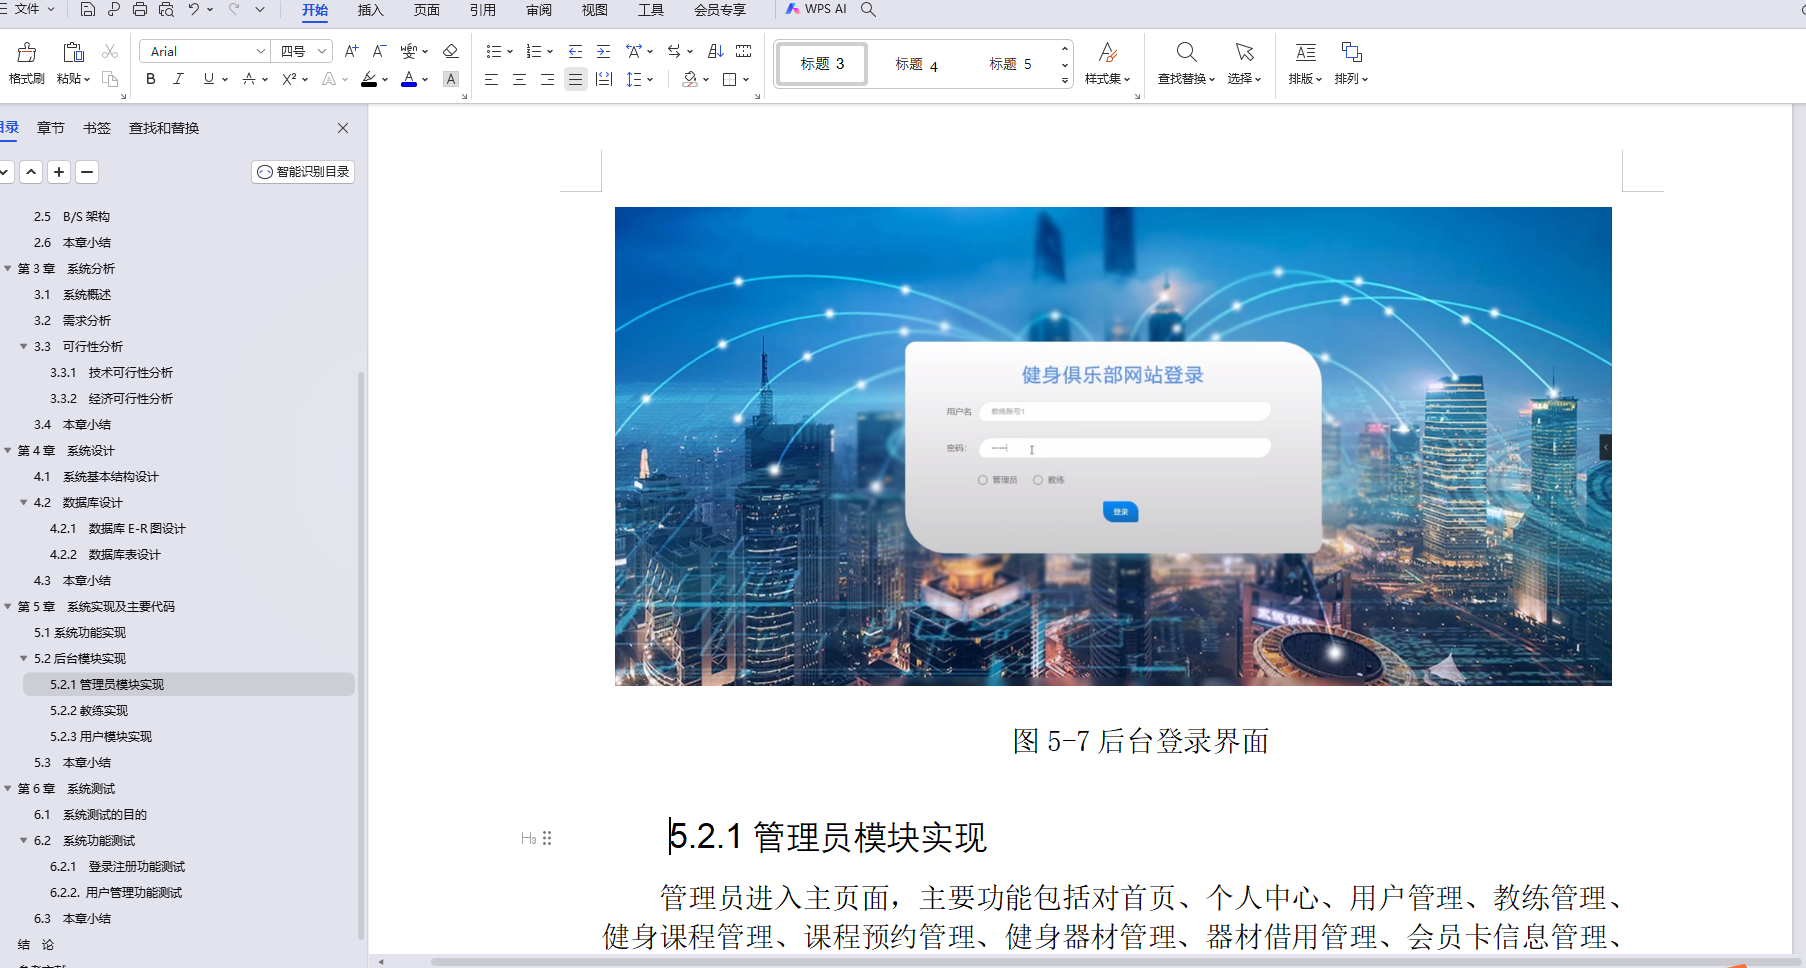The image size is (1806, 968).
Task: Expand the styles gallery more arrow
Action: tap(1065, 80)
